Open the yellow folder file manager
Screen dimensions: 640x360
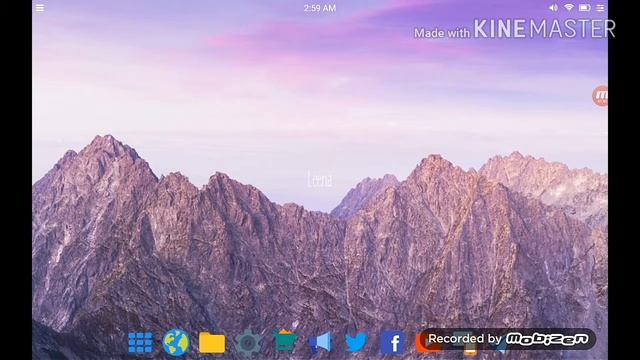212,342
